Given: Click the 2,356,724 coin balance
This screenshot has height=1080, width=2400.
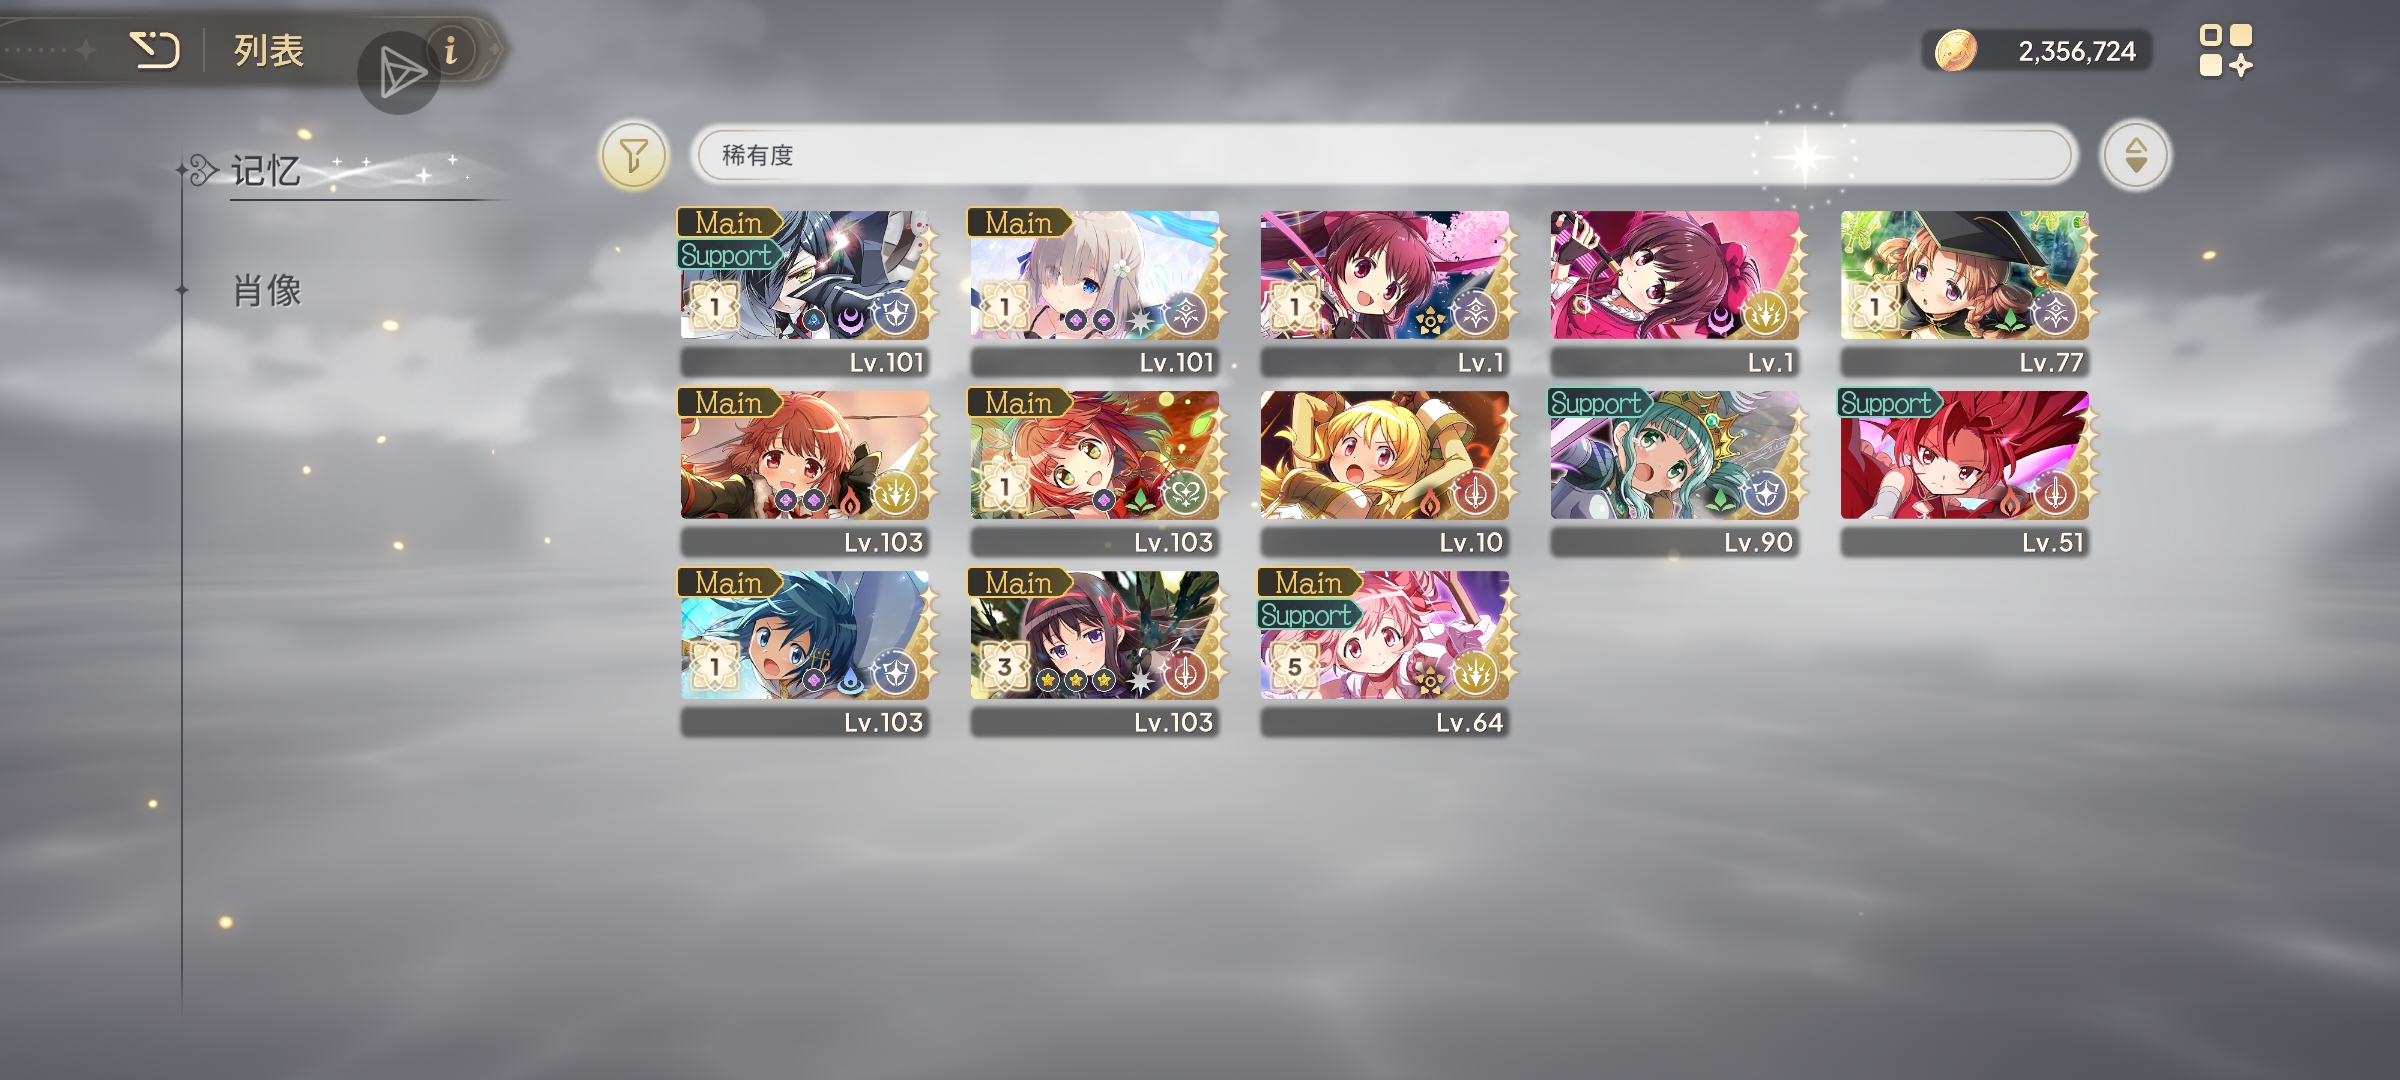Looking at the screenshot, I should pyautogui.click(x=2076, y=51).
